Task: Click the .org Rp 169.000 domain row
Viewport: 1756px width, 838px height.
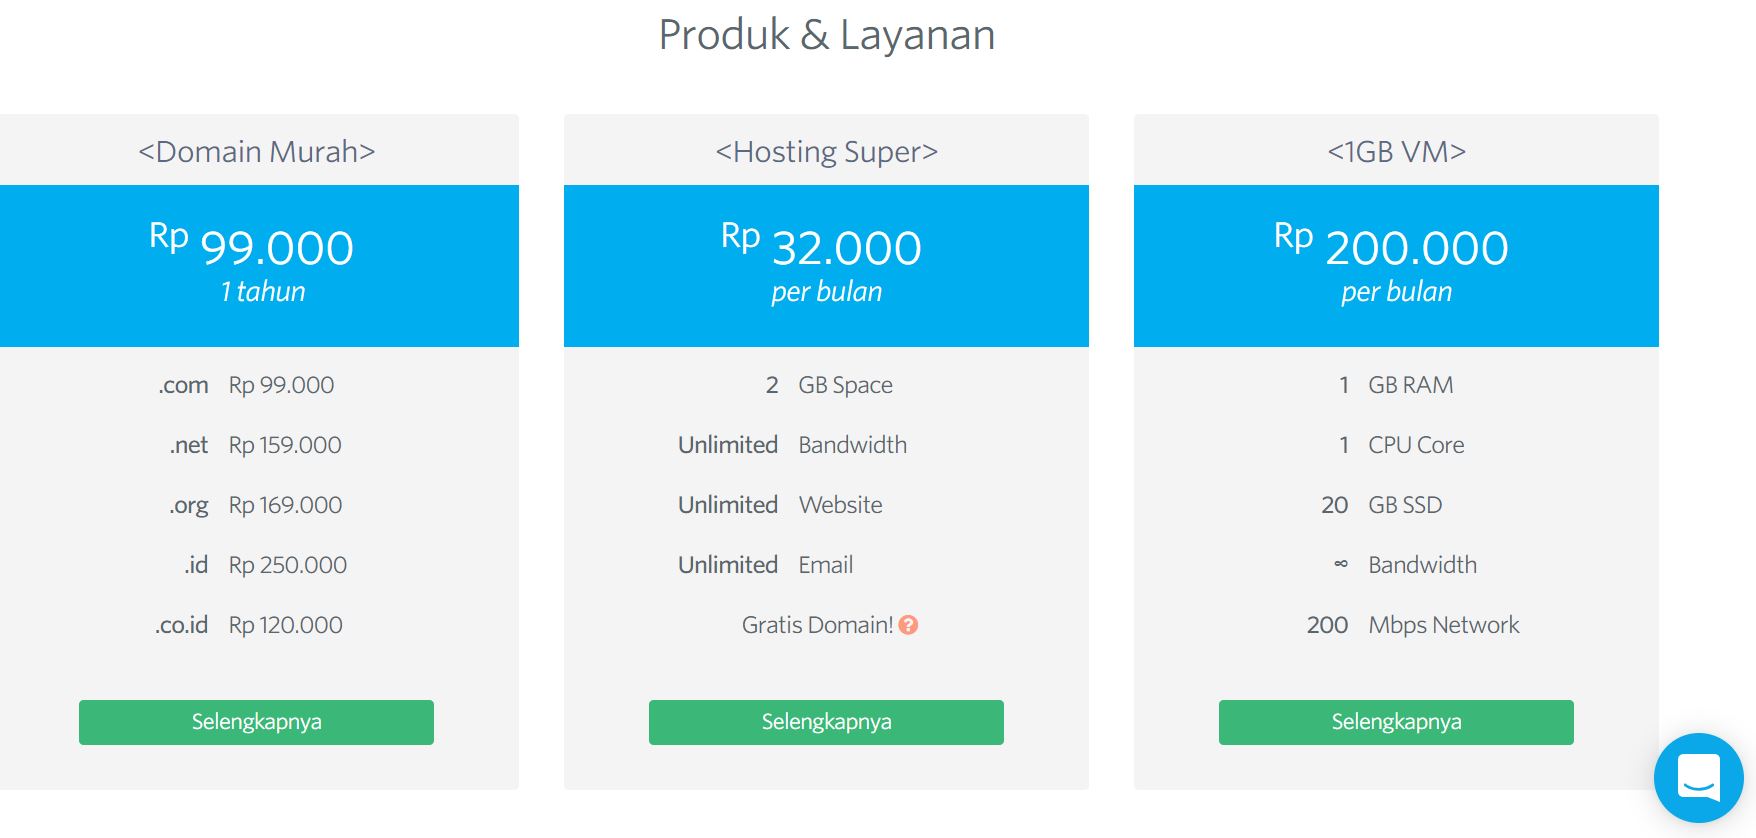Action: coord(256,505)
